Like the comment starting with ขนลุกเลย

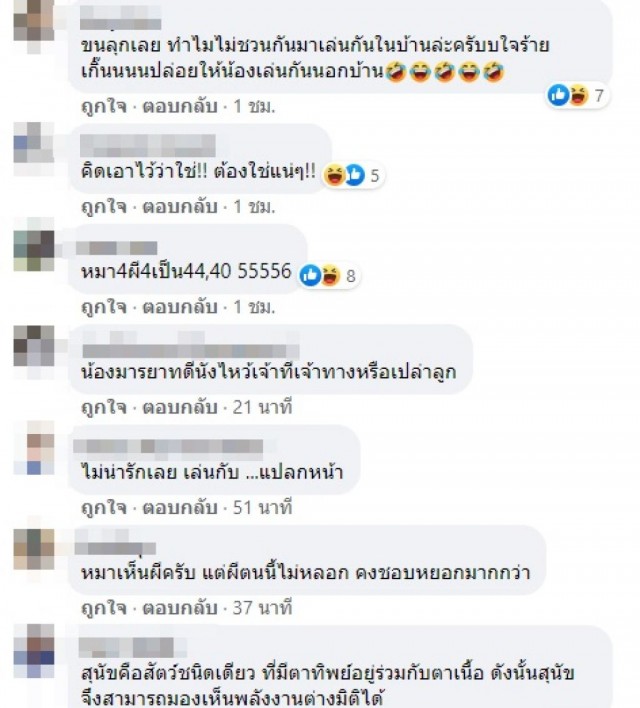(104, 107)
